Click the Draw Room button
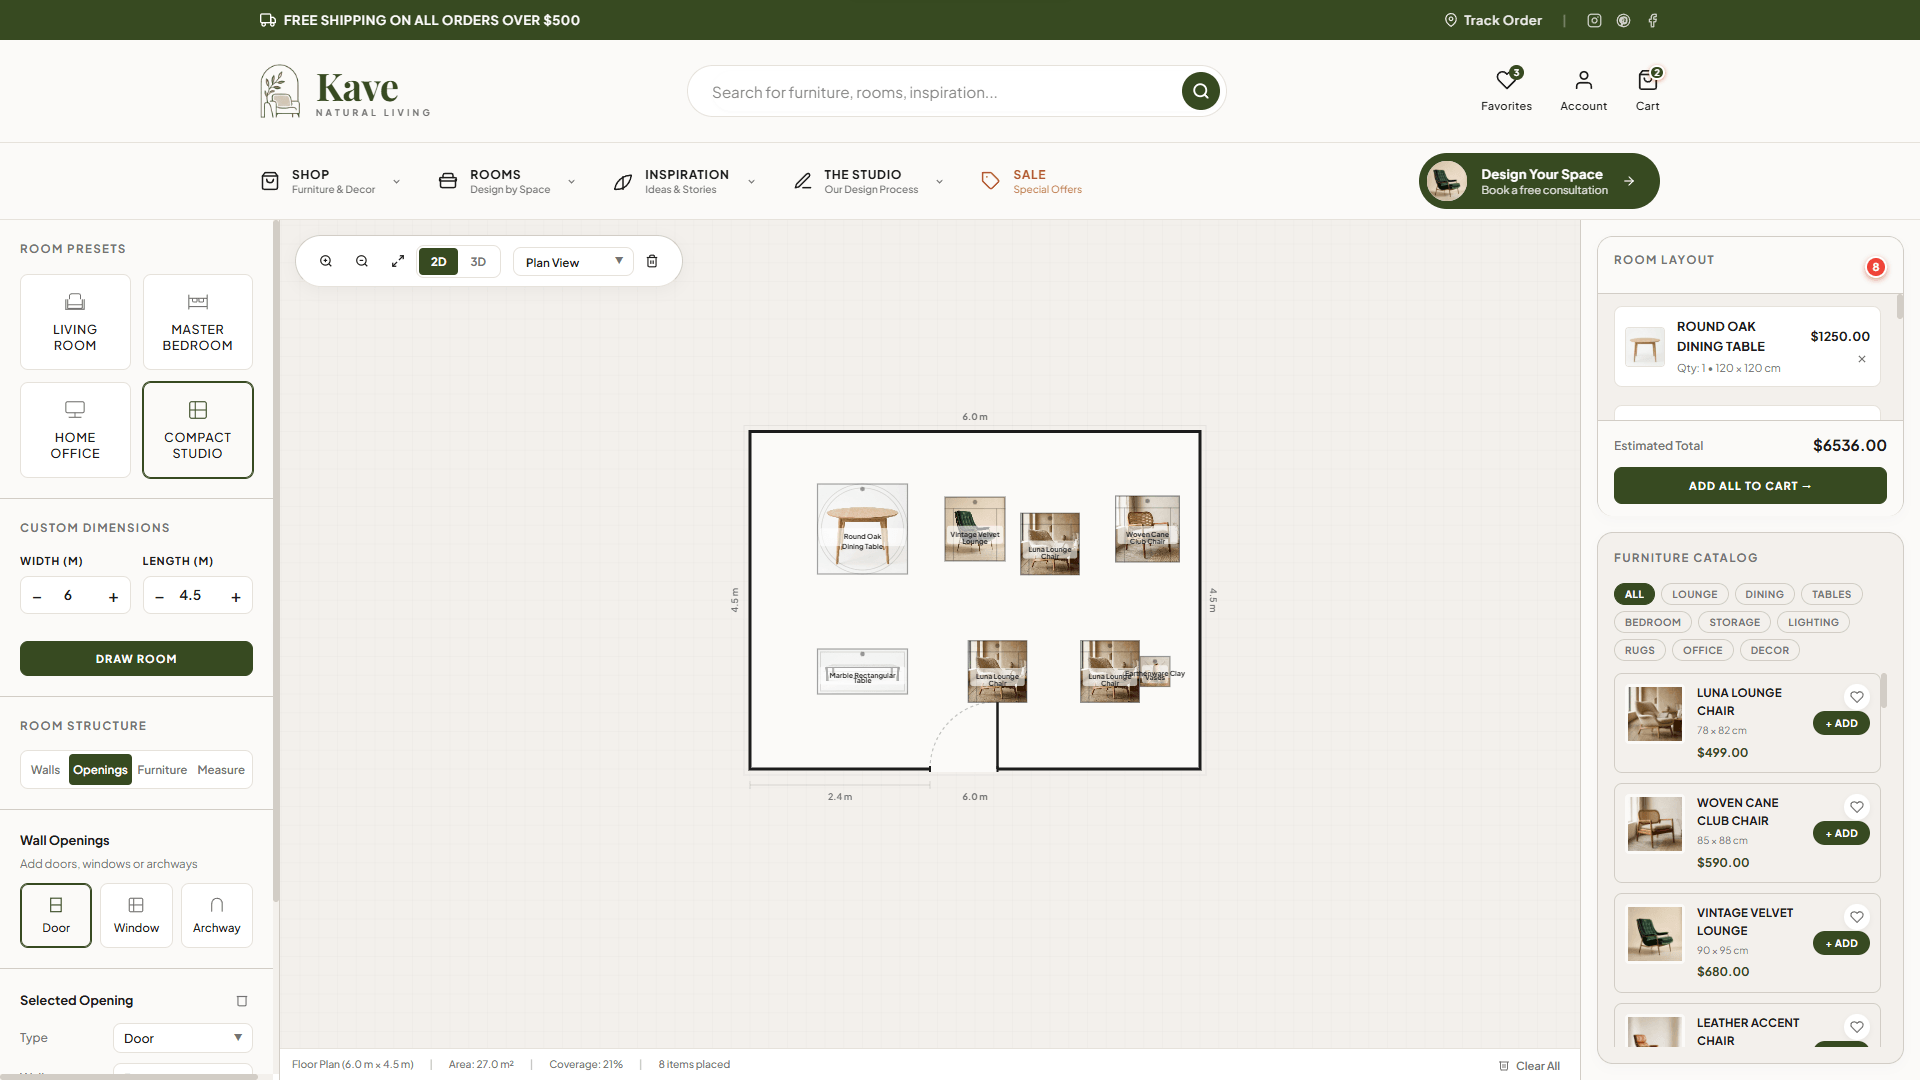1920x1080 pixels. point(136,659)
